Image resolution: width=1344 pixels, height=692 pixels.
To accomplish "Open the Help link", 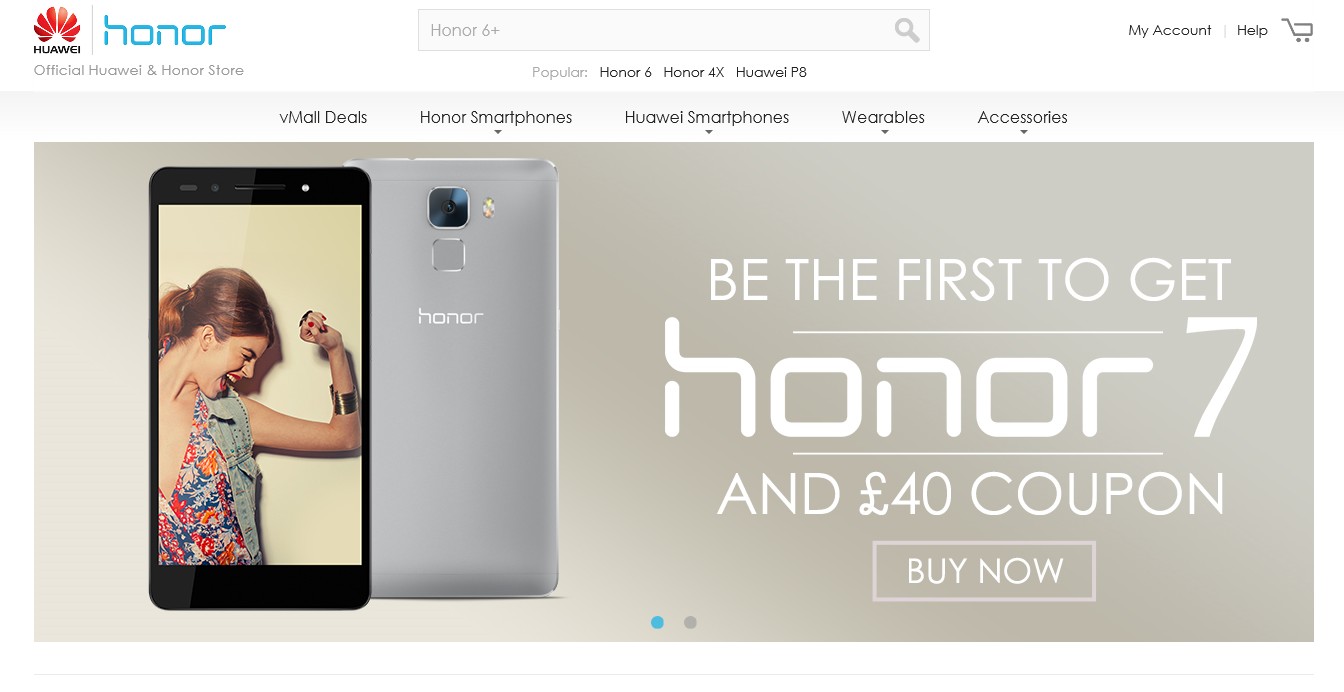I will point(1252,30).
